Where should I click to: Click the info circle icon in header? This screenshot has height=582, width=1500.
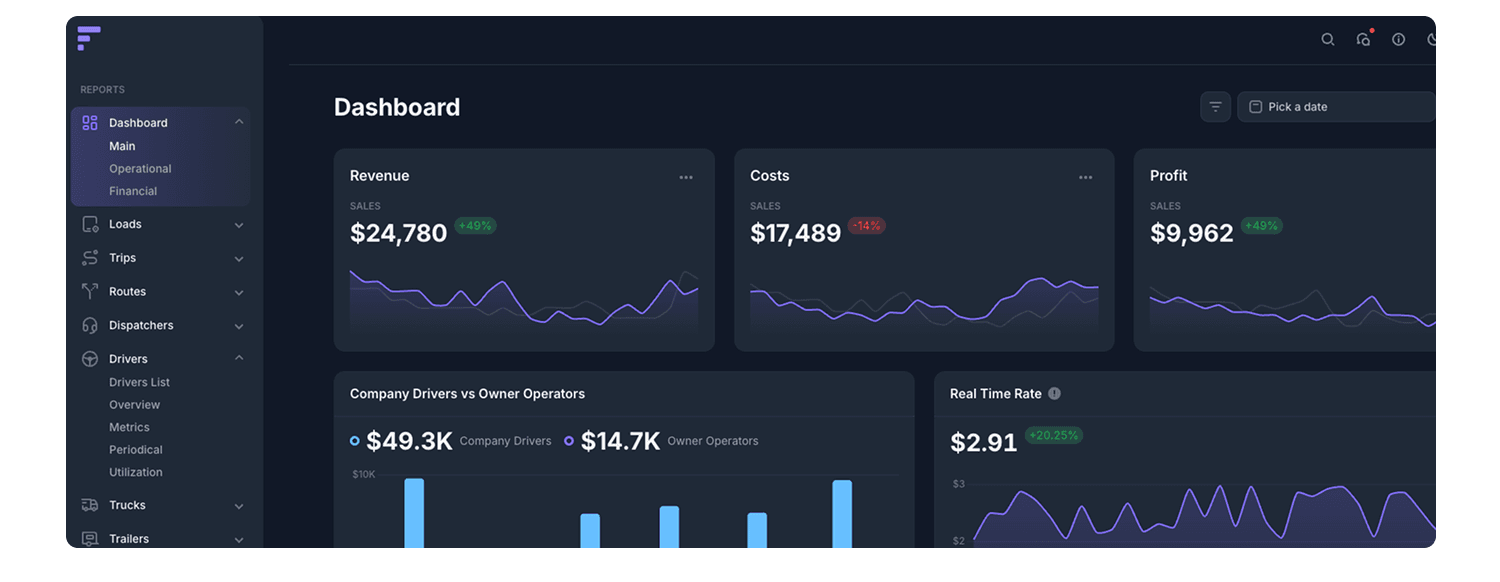tap(1398, 40)
